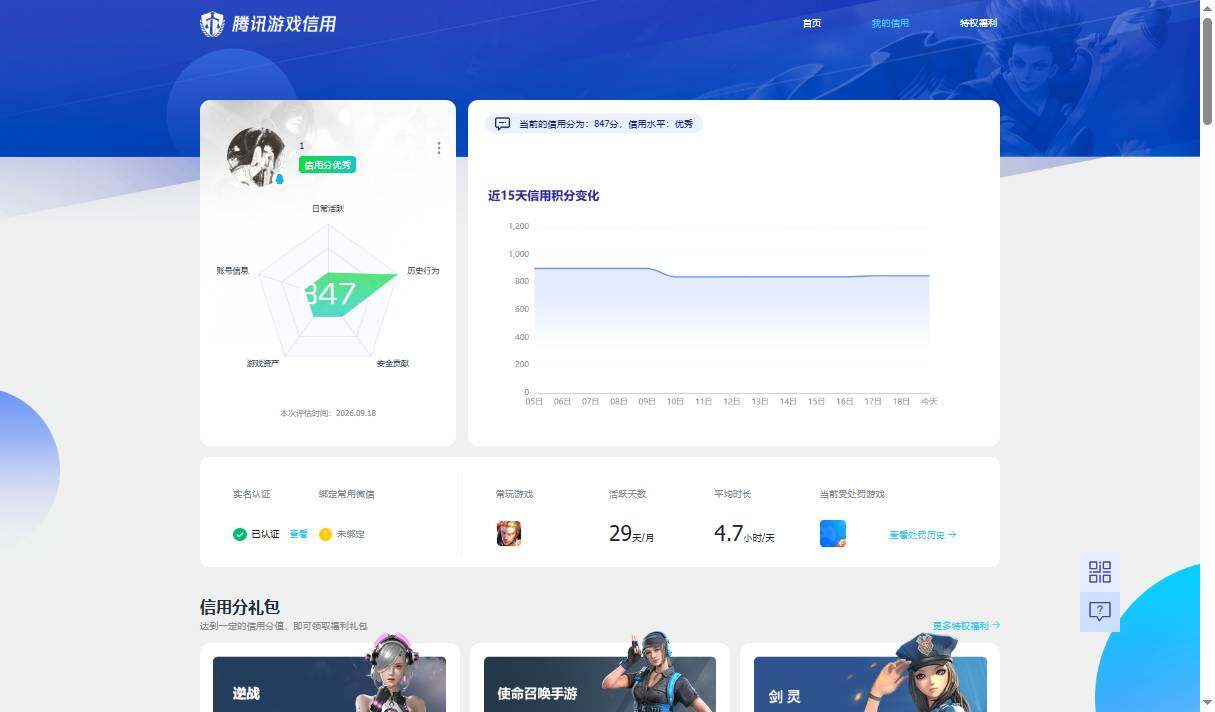Click the scrollbar down arrow

[1208, 704]
